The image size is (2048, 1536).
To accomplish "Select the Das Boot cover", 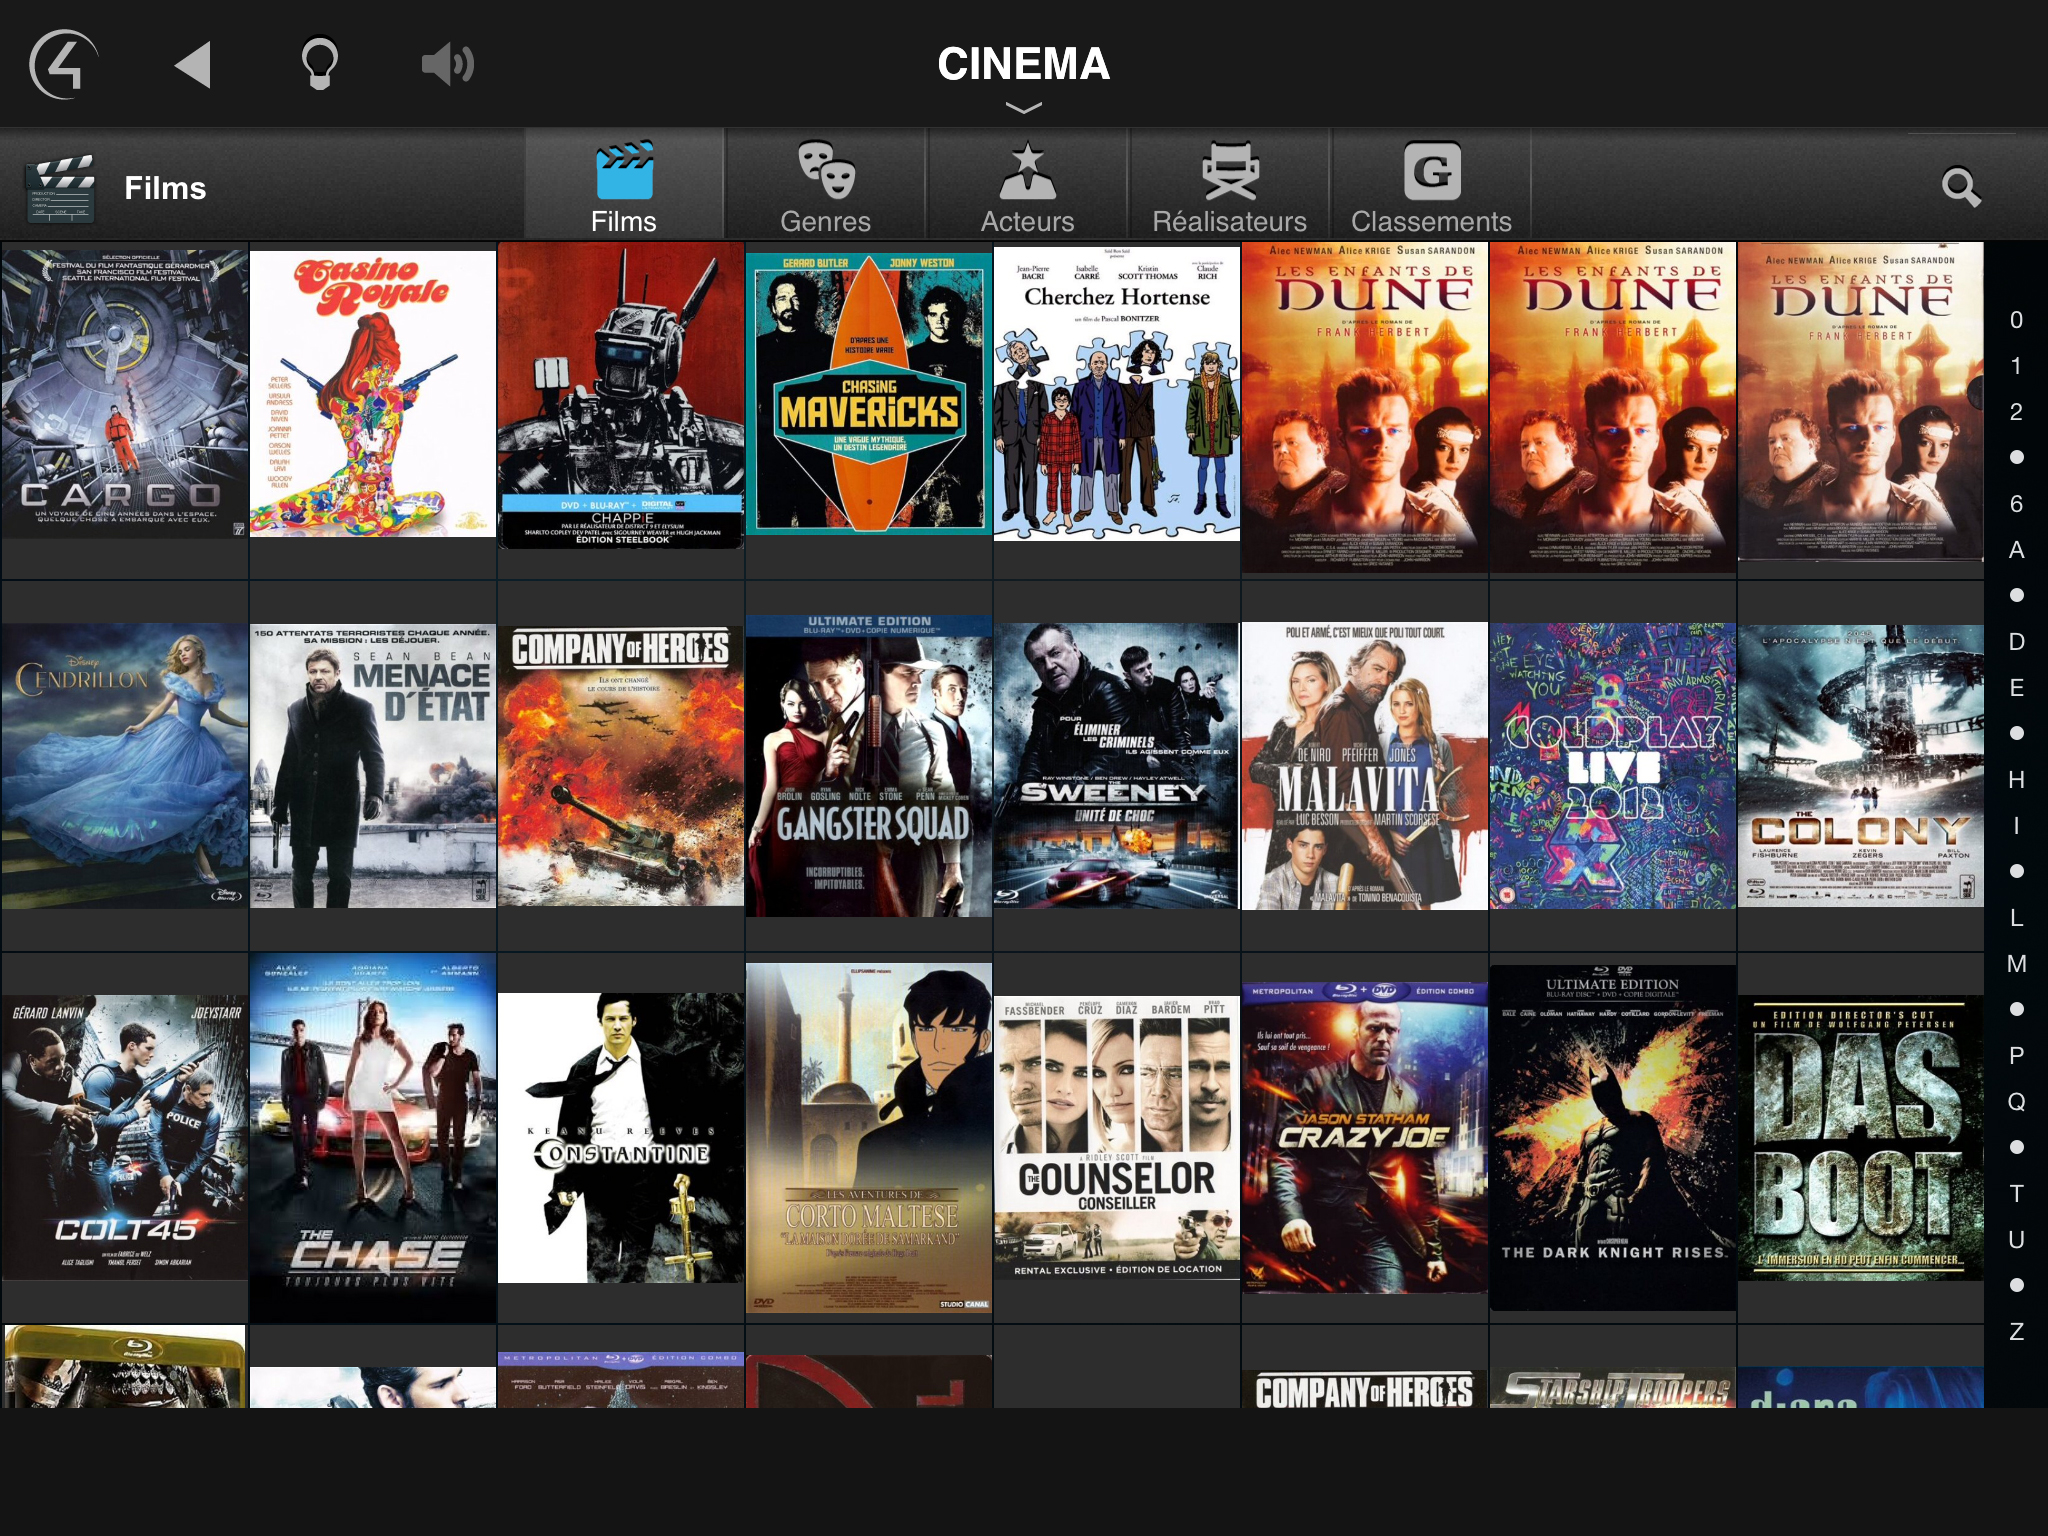I will [1861, 1138].
